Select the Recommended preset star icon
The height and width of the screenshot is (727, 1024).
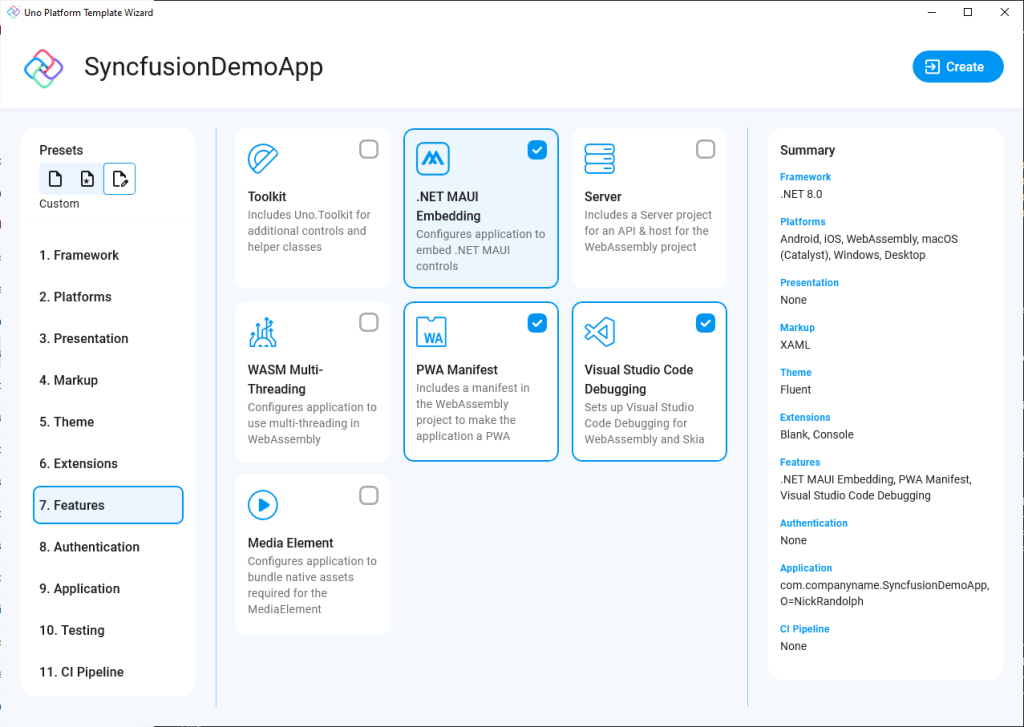[87, 178]
